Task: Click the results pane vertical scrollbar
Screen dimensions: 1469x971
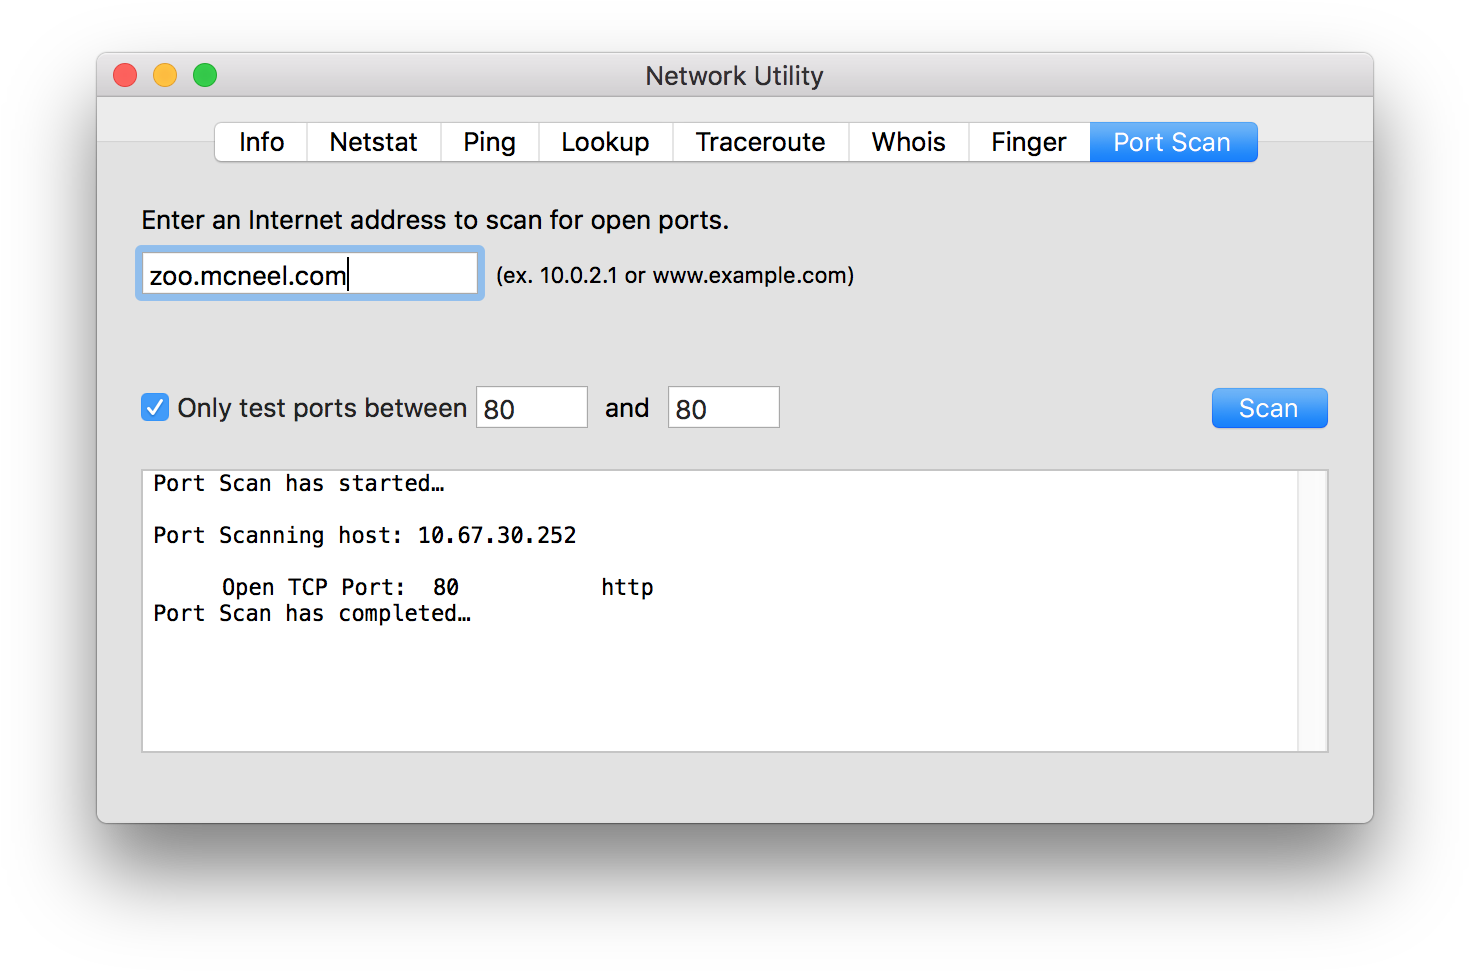Action: click(x=1312, y=610)
